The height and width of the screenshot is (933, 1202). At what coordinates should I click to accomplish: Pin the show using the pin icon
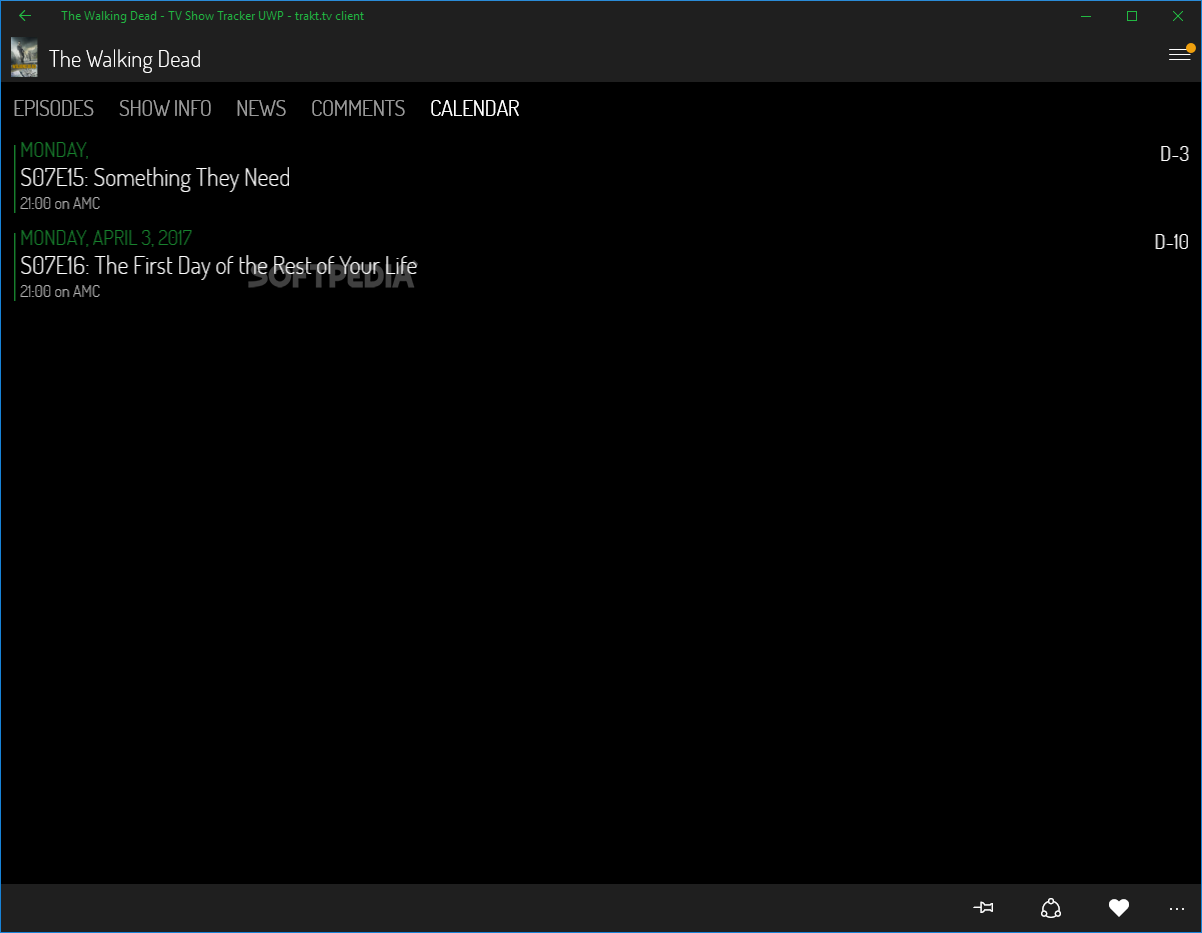click(x=983, y=908)
